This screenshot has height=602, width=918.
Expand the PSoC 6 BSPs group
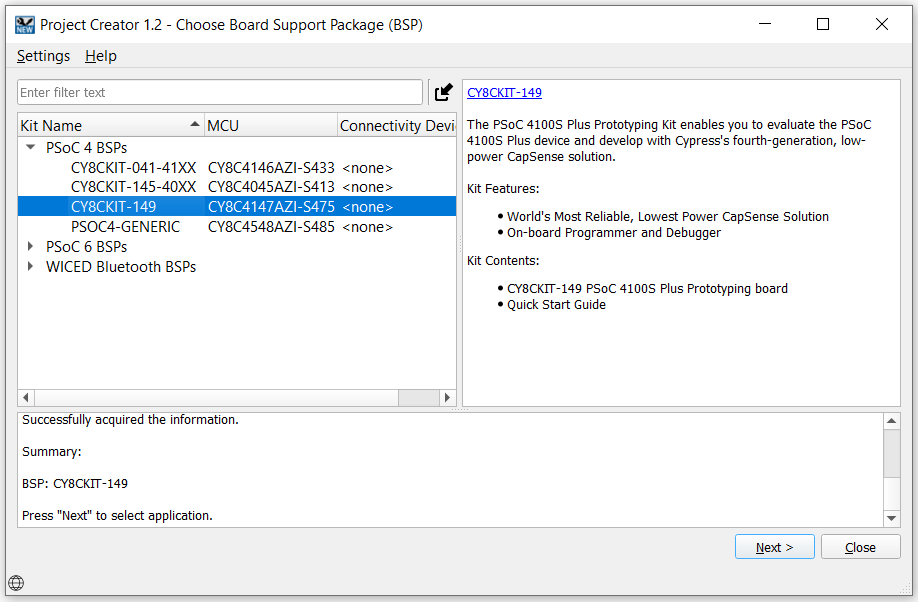(x=30, y=247)
